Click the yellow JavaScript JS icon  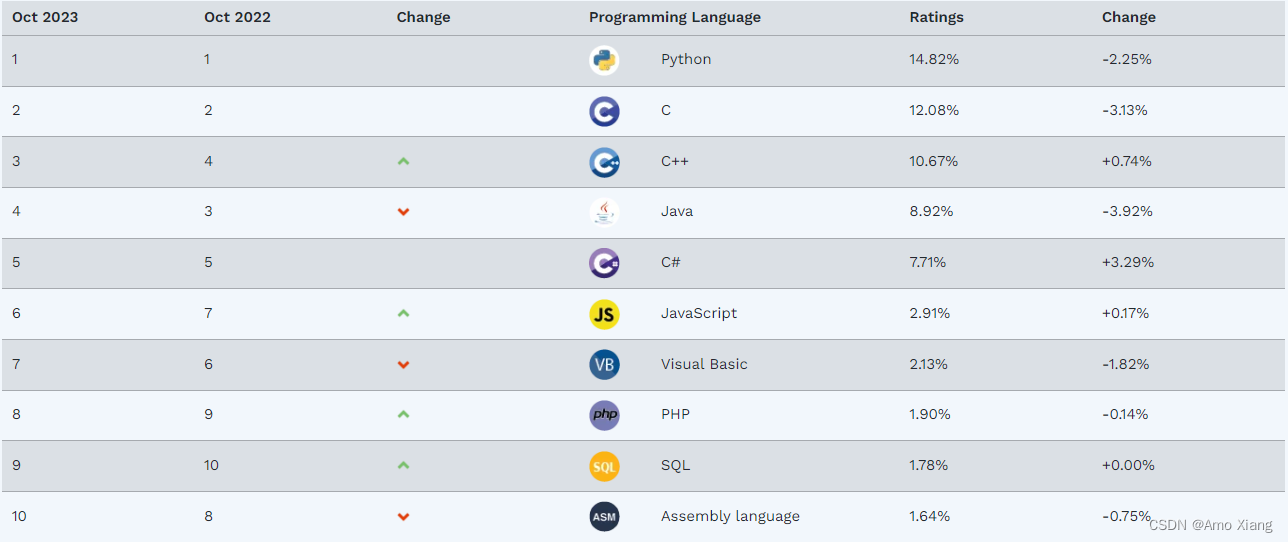604,314
